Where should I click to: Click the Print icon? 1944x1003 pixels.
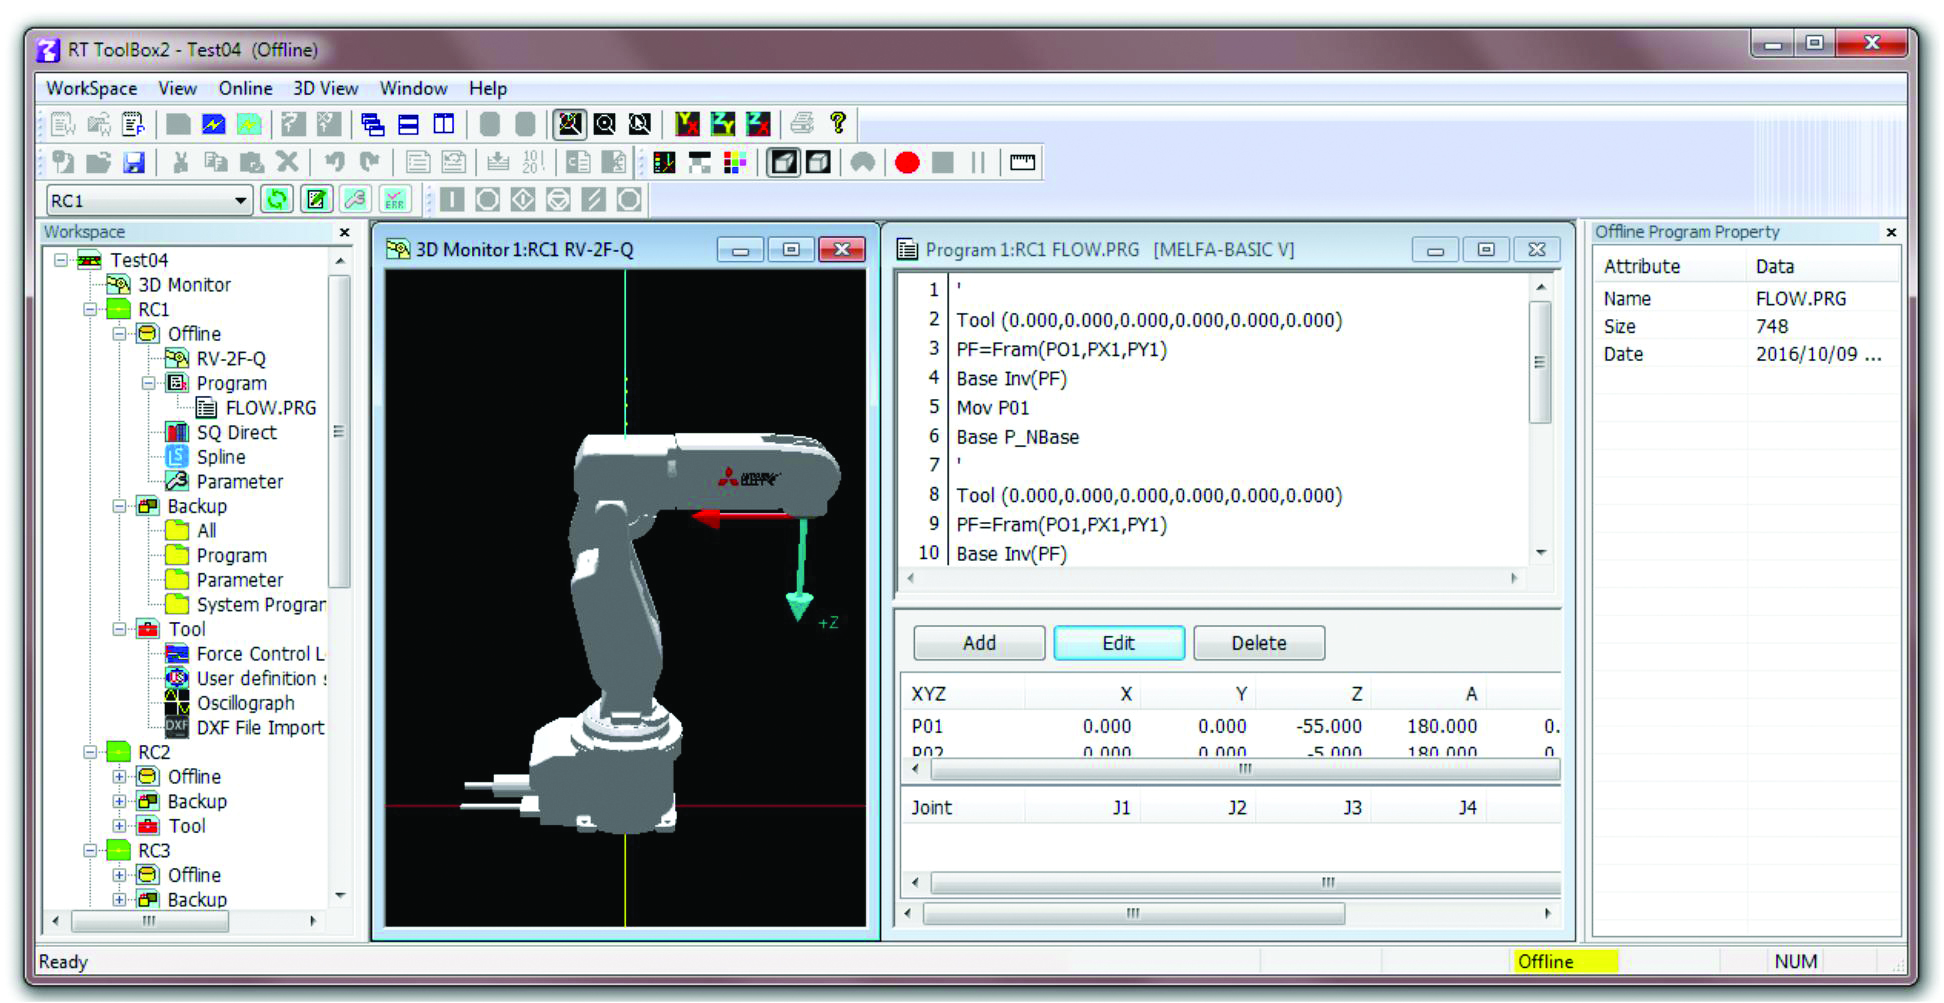point(802,124)
